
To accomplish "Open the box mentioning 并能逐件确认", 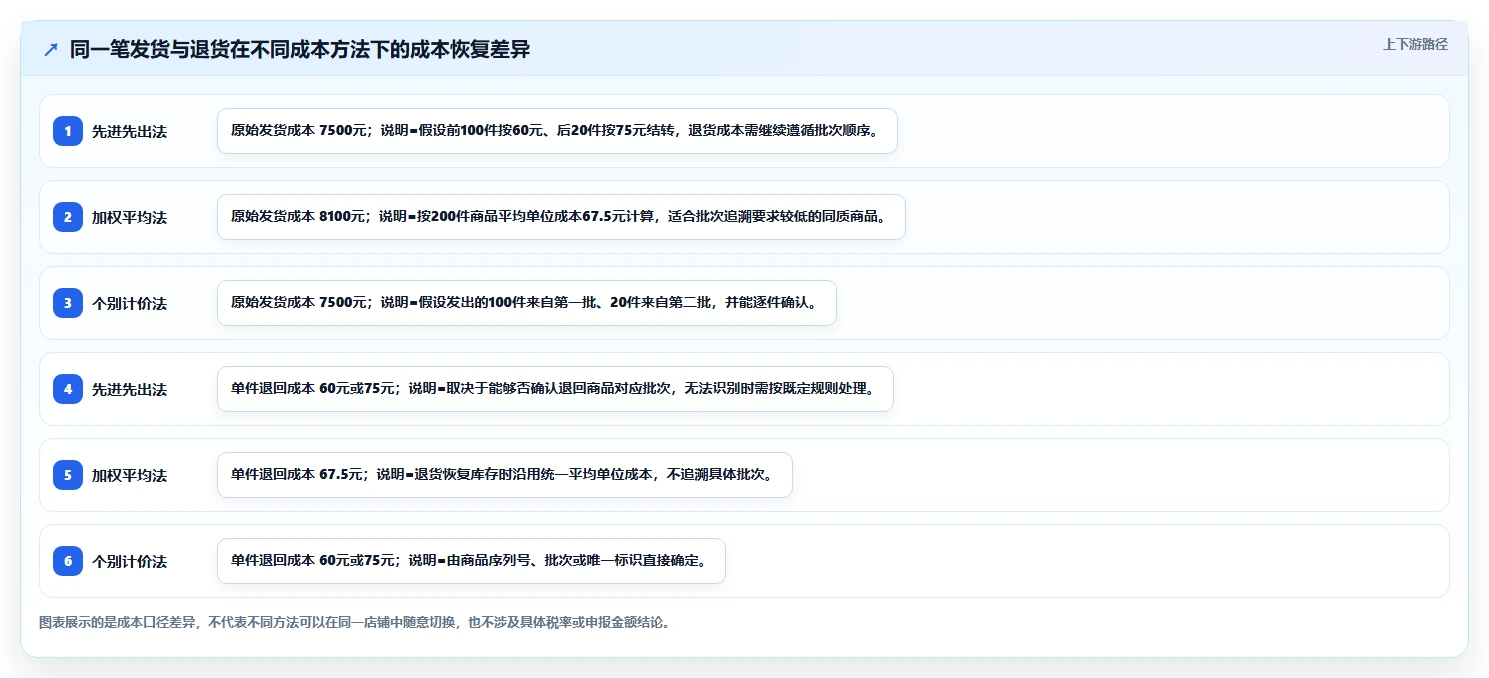I will coord(526,303).
